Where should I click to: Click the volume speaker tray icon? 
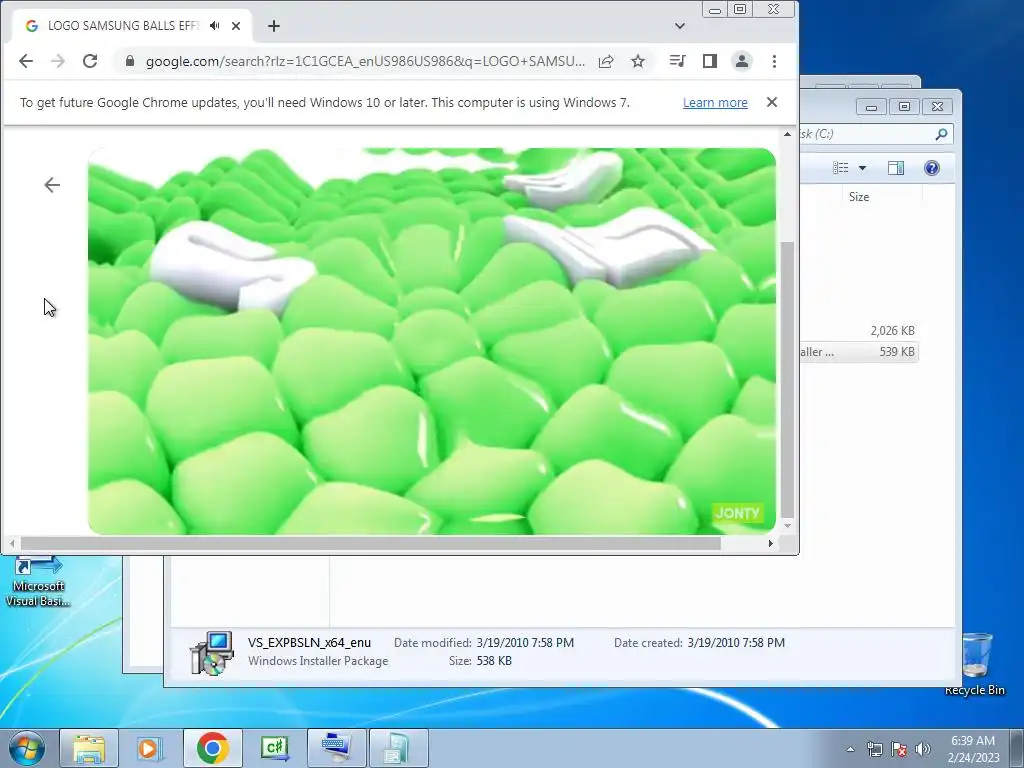click(923, 749)
